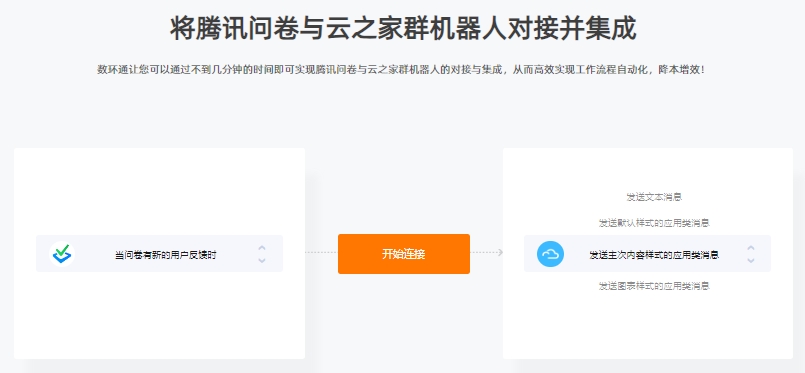Click down chevron in trigger event selector
Image resolution: width=805 pixels, height=373 pixels.
(x=262, y=260)
